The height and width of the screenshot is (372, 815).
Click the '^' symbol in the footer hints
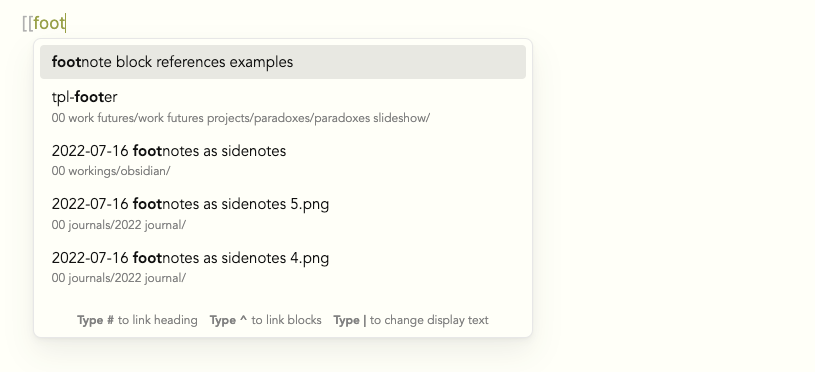pyautogui.click(x=243, y=320)
